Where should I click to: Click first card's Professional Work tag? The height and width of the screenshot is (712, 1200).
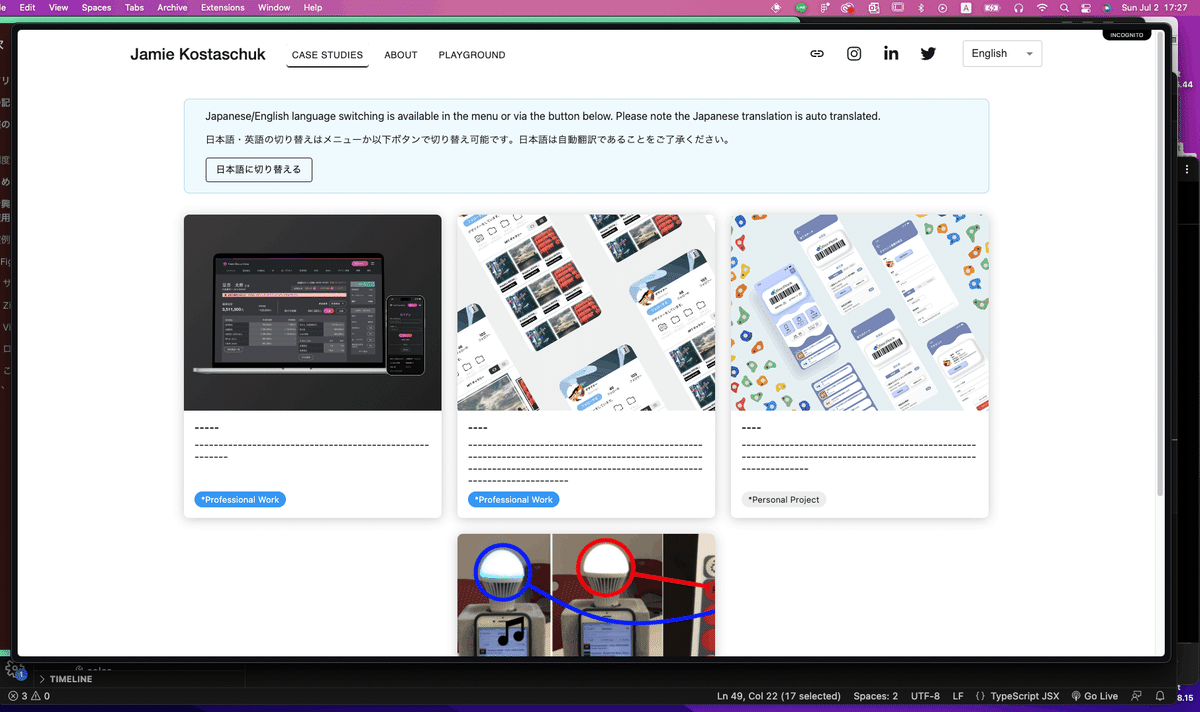pyautogui.click(x=240, y=499)
